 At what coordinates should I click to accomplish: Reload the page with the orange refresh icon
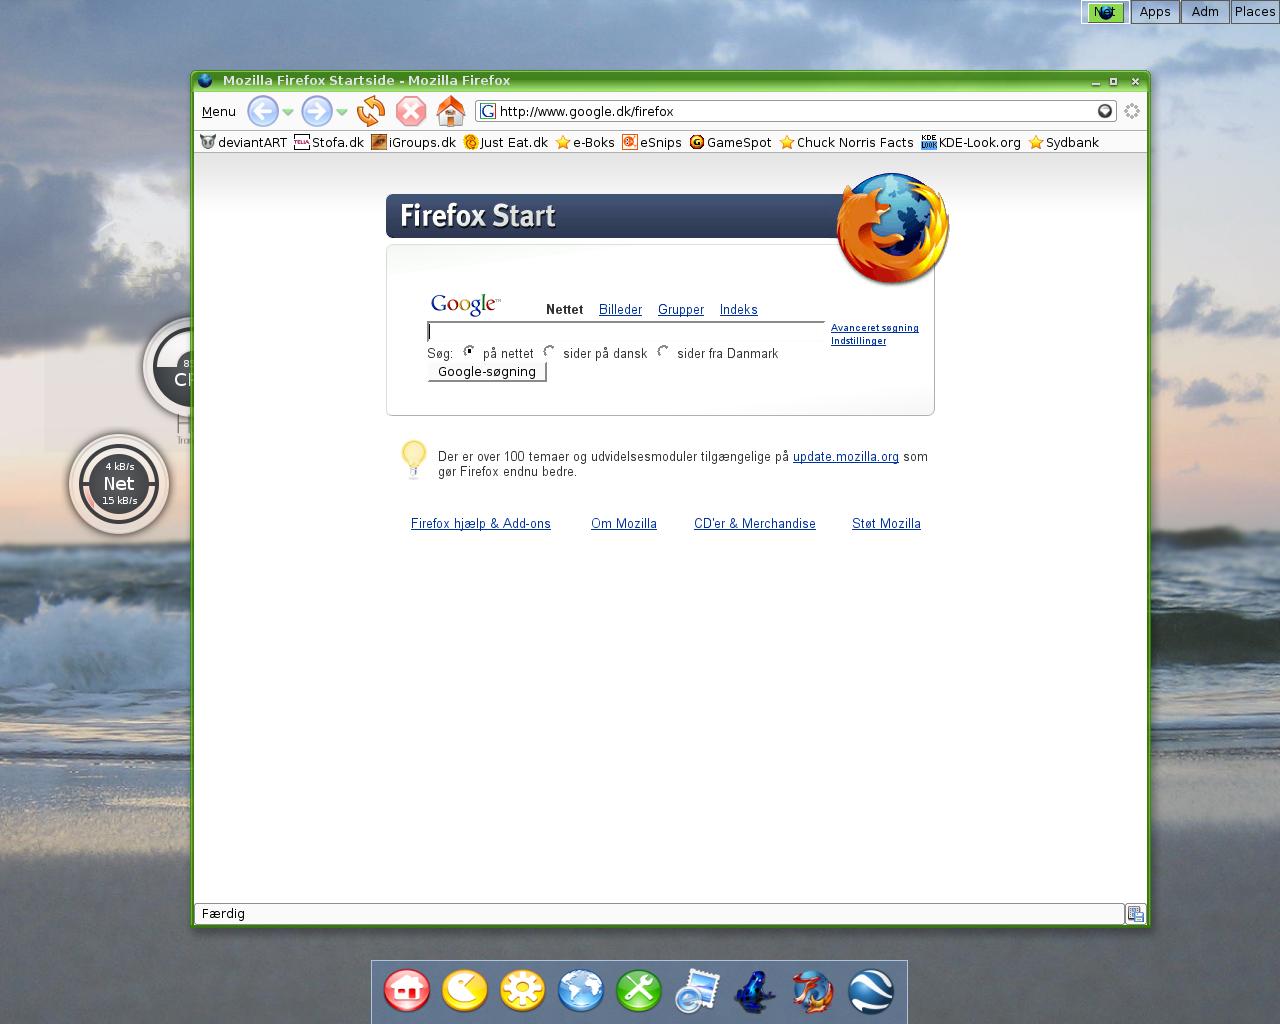click(371, 111)
